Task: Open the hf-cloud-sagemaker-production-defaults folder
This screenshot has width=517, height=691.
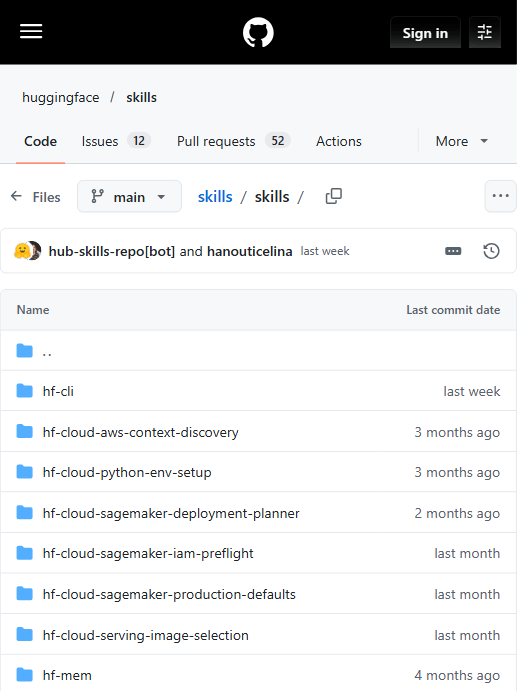Action: point(169,594)
